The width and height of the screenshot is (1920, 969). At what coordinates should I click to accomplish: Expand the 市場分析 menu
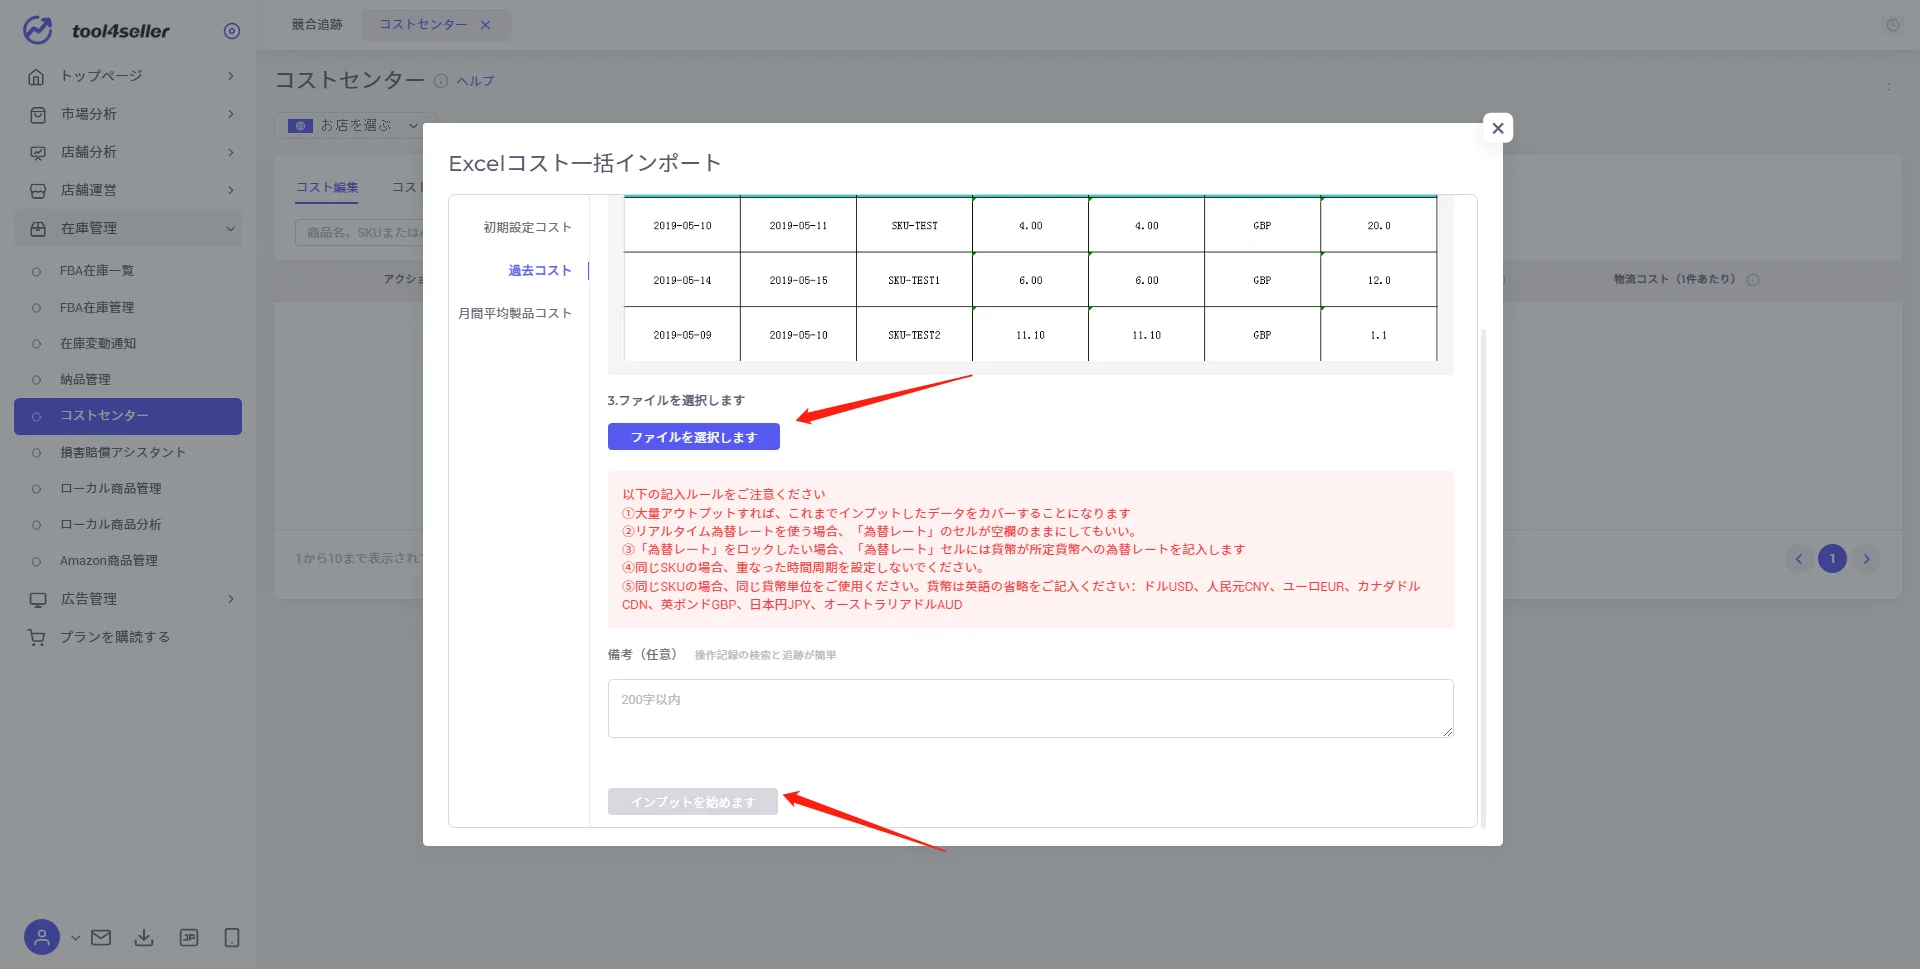[128, 114]
